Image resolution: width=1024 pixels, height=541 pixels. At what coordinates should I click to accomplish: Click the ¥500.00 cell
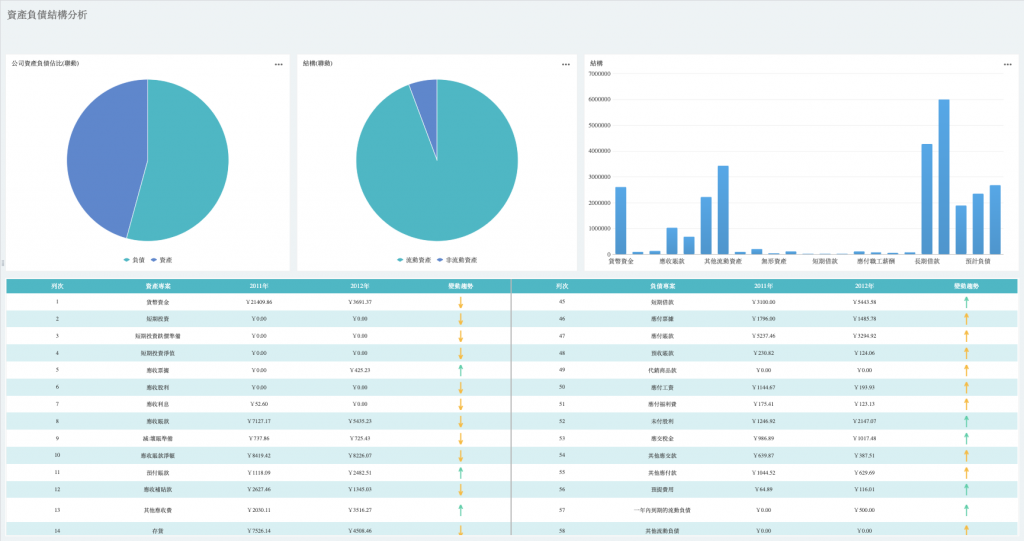(x=864, y=510)
